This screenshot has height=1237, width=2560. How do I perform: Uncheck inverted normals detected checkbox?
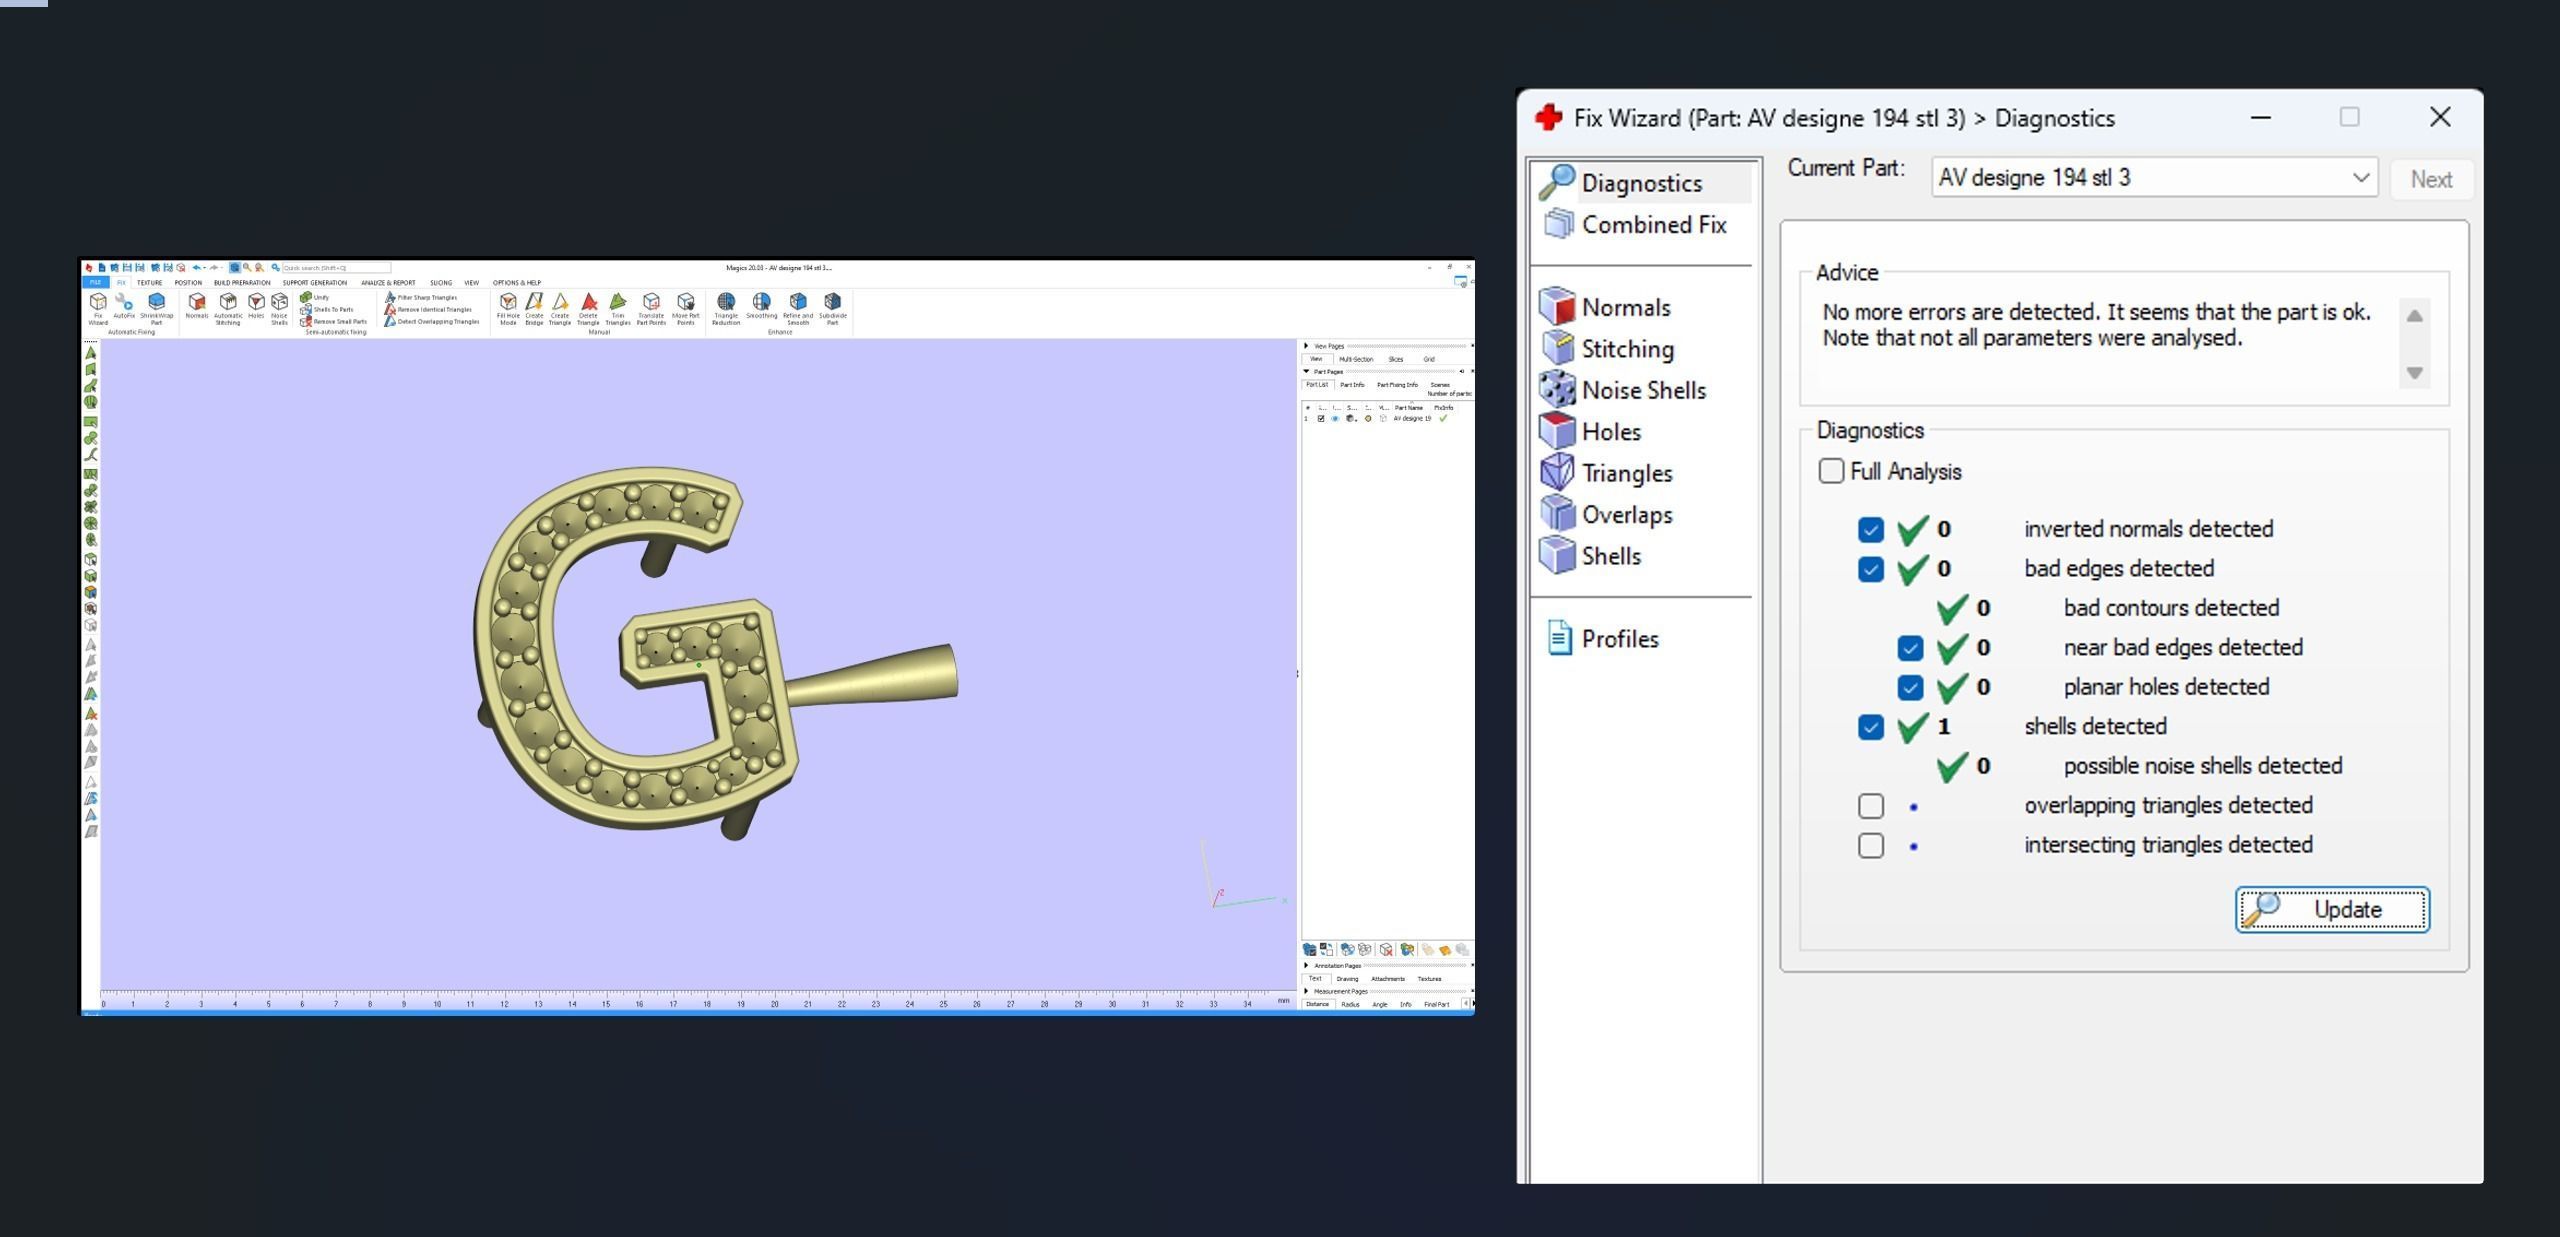1870,530
